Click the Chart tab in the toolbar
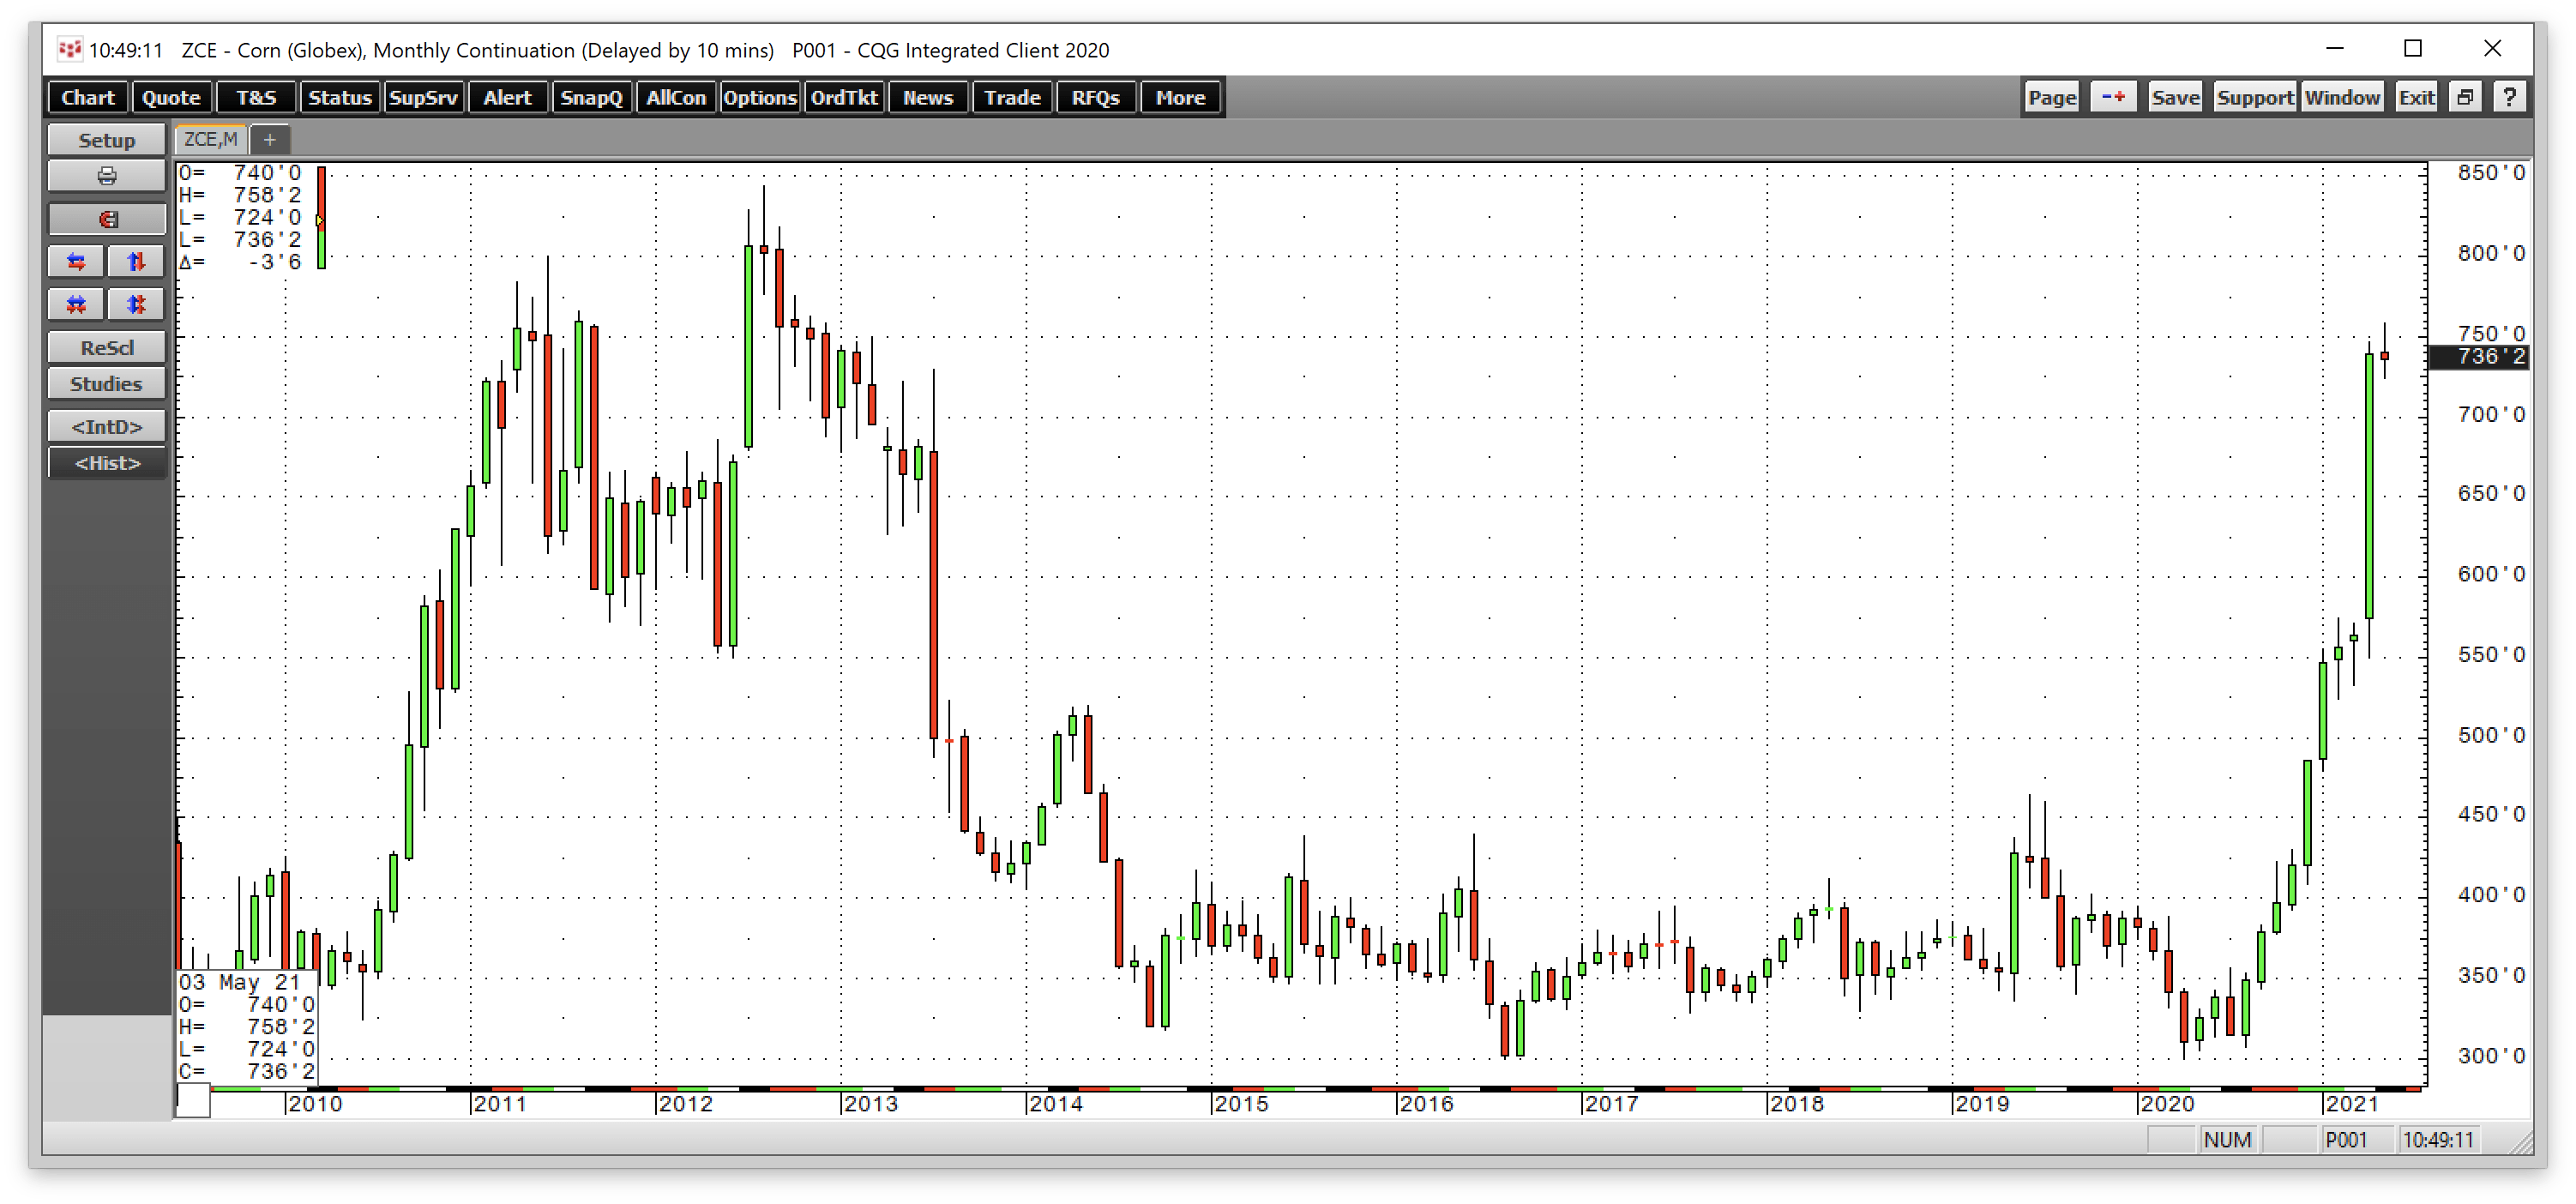The width and height of the screenshot is (2576, 1204). coord(86,97)
